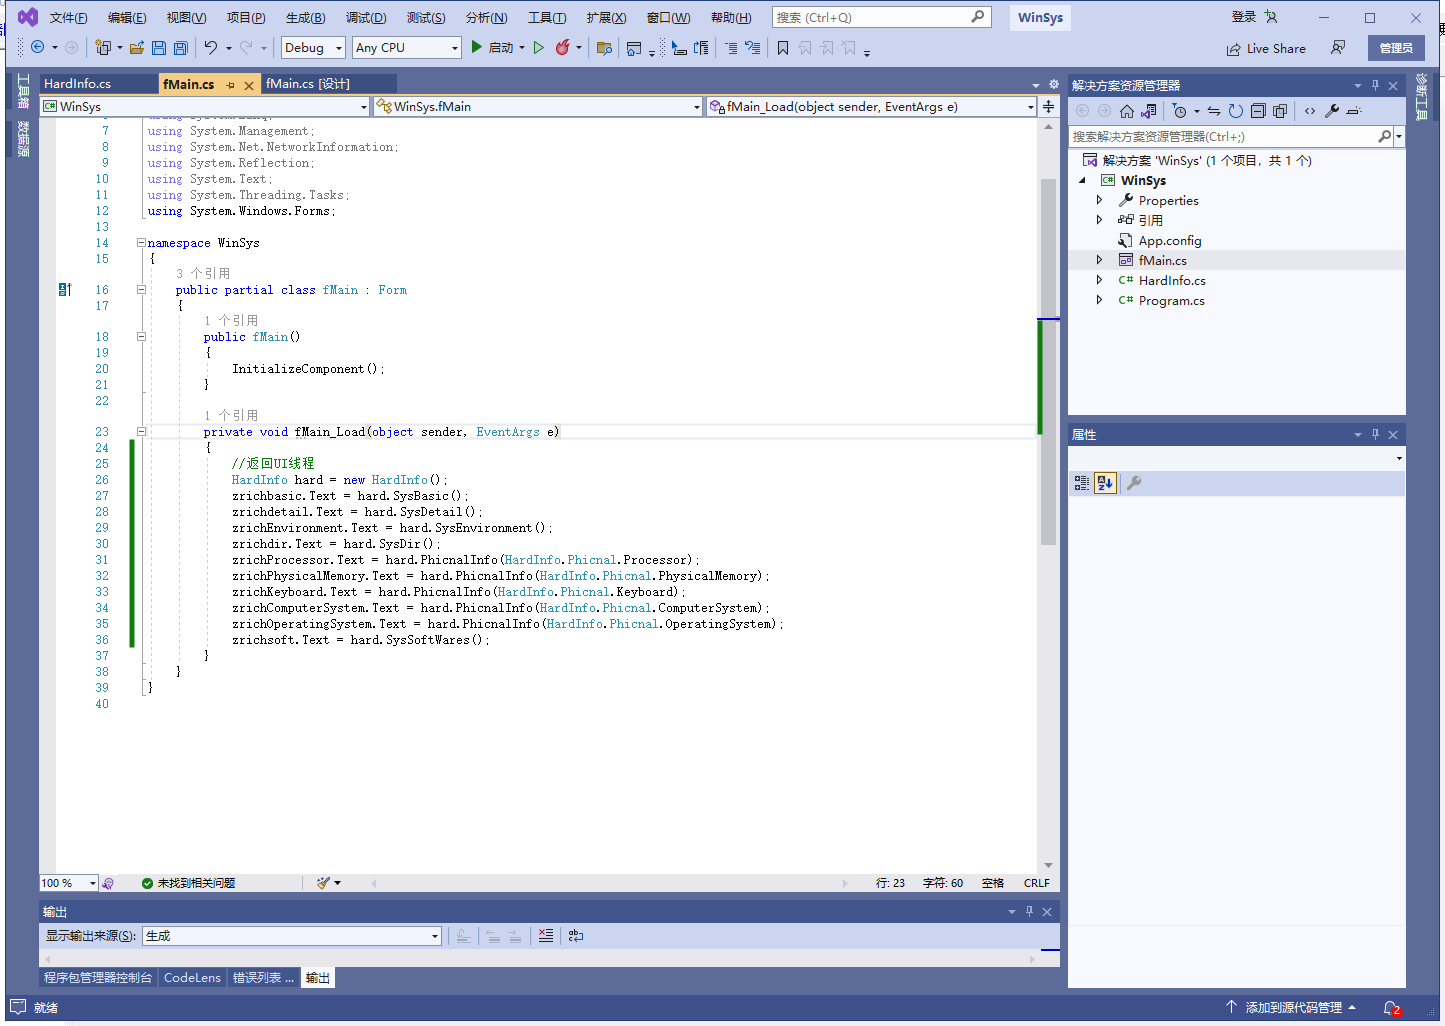1445x1026 pixels.
Task: Click the Save file toolbar icon
Action: (x=159, y=47)
